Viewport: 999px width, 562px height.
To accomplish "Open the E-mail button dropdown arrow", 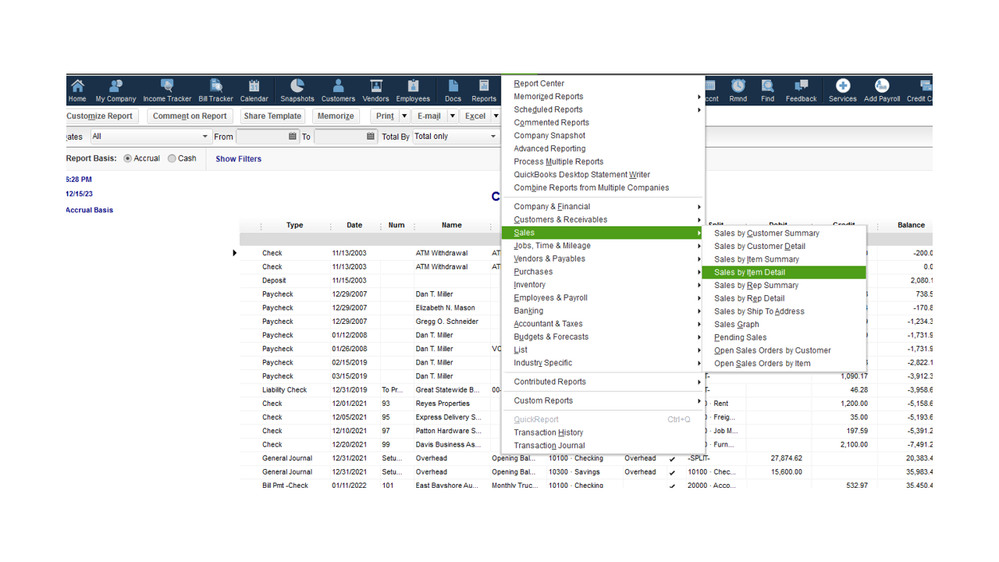I will pos(452,116).
